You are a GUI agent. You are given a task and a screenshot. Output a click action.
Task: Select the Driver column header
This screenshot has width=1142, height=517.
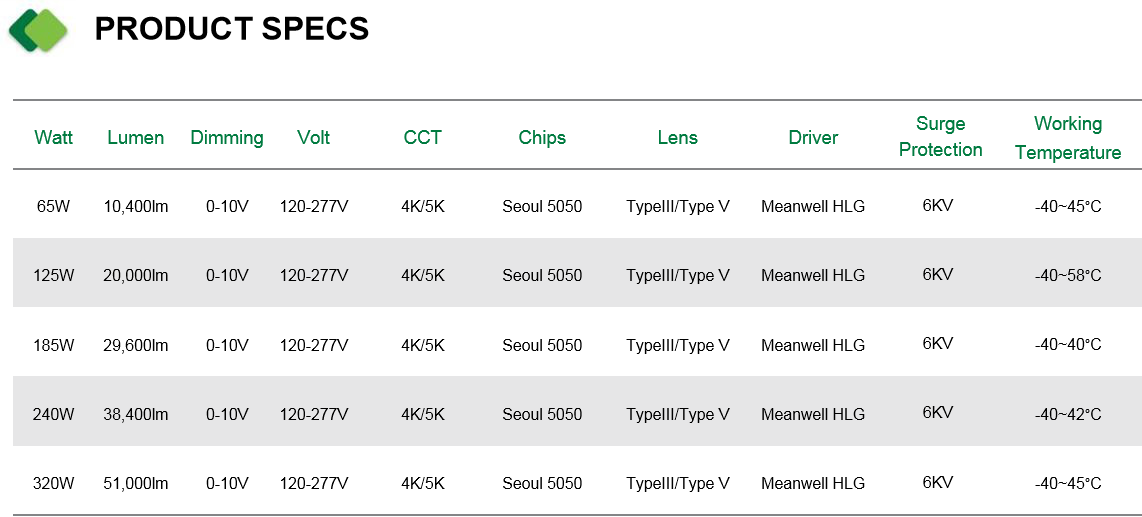[813, 138]
